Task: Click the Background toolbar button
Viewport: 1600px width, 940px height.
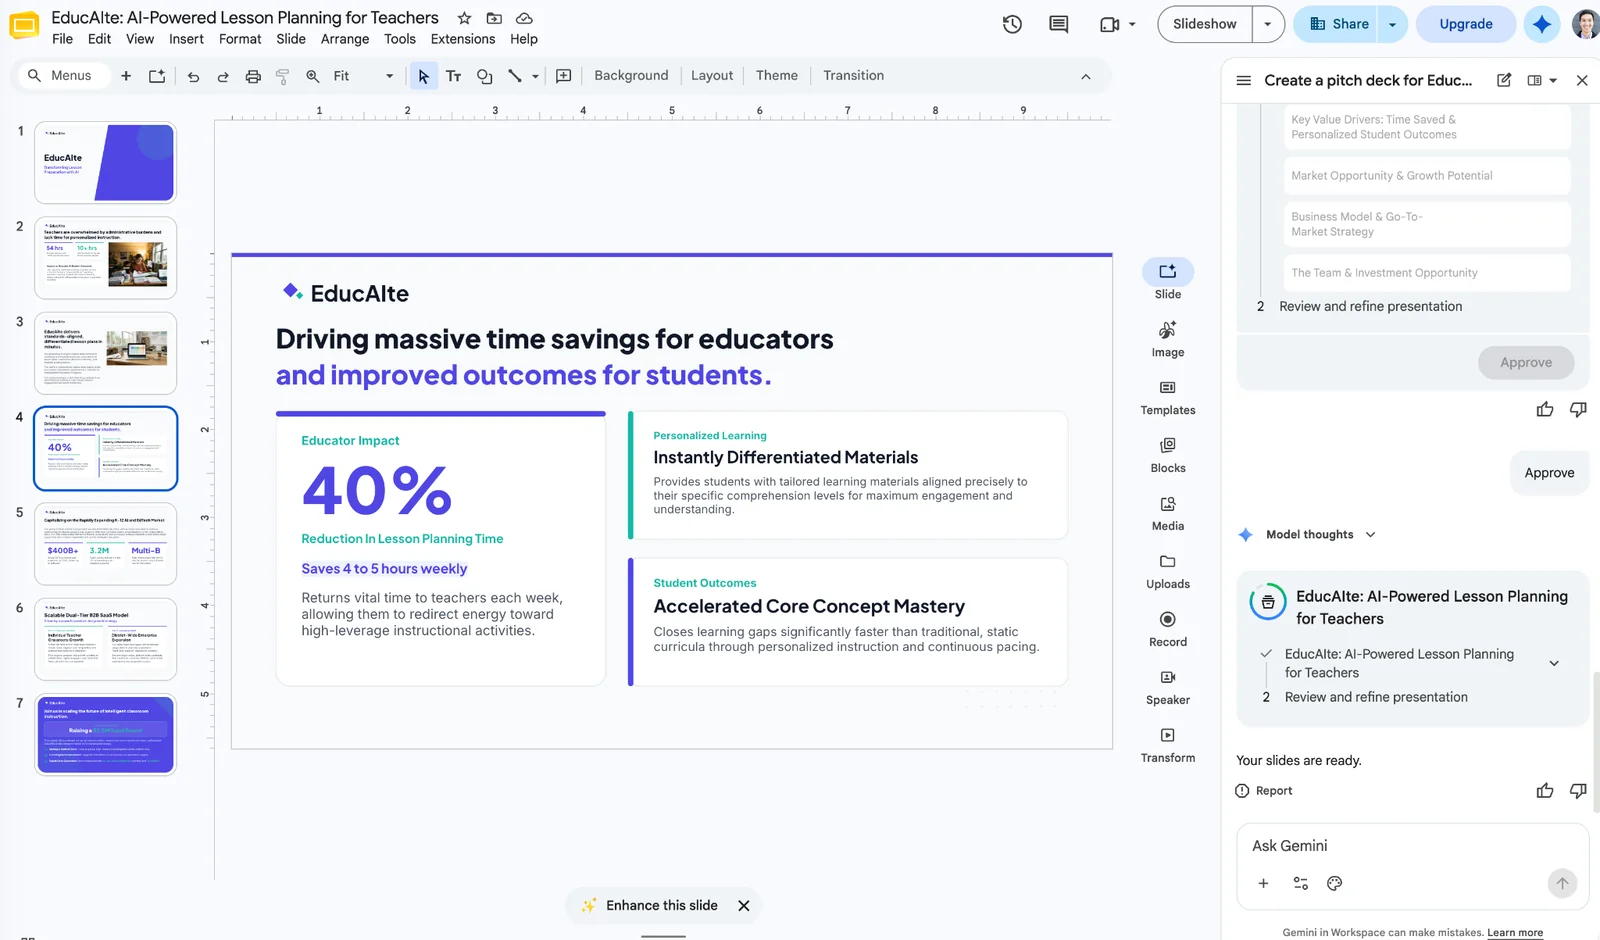Action: [x=631, y=76]
